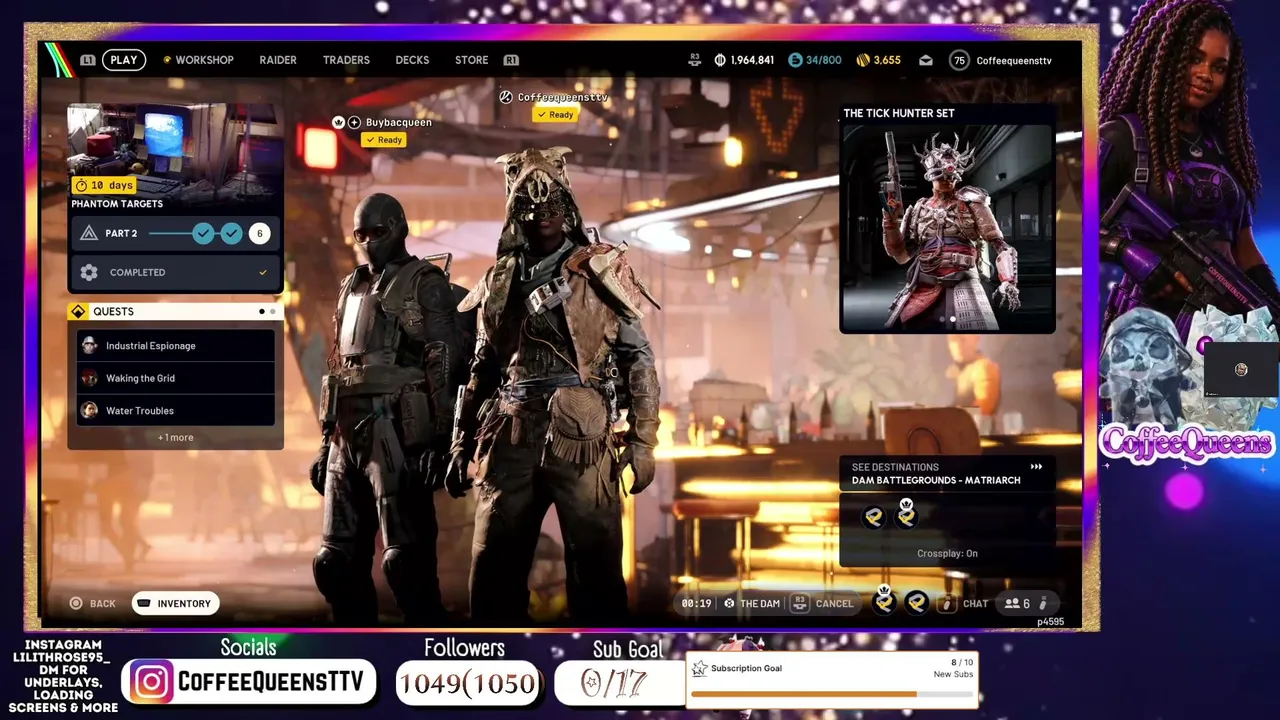The width and height of the screenshot is (1280, 720).
Task: Switch to the WORKSHOP tab
Action: (198, 60)
